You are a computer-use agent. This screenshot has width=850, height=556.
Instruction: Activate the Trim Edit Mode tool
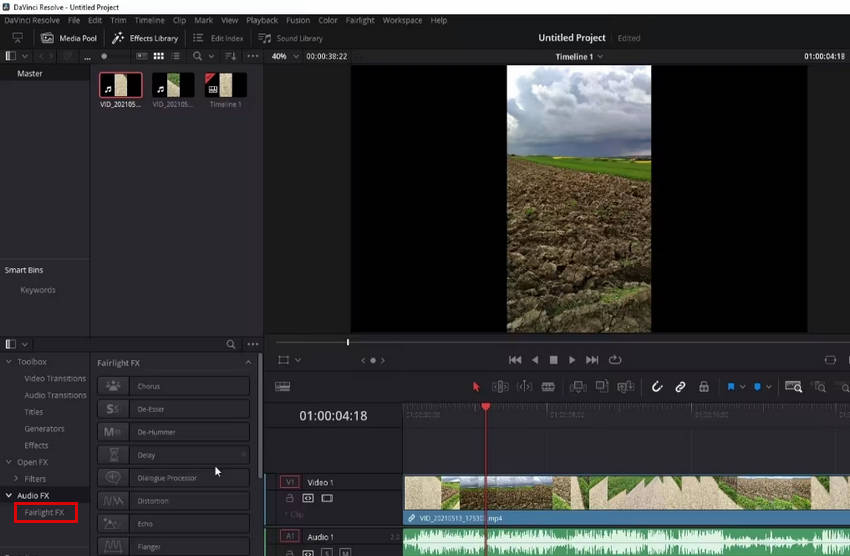[x=500, y=387]
